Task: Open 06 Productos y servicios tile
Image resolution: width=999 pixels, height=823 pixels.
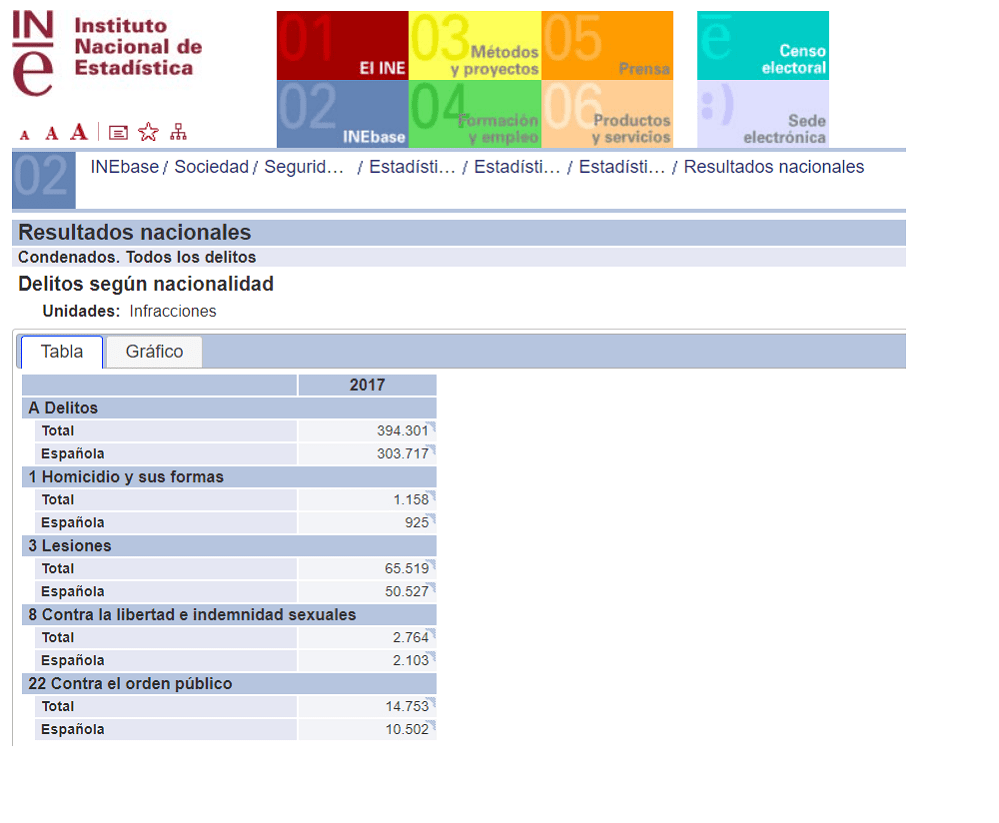Action: (607, 114)
